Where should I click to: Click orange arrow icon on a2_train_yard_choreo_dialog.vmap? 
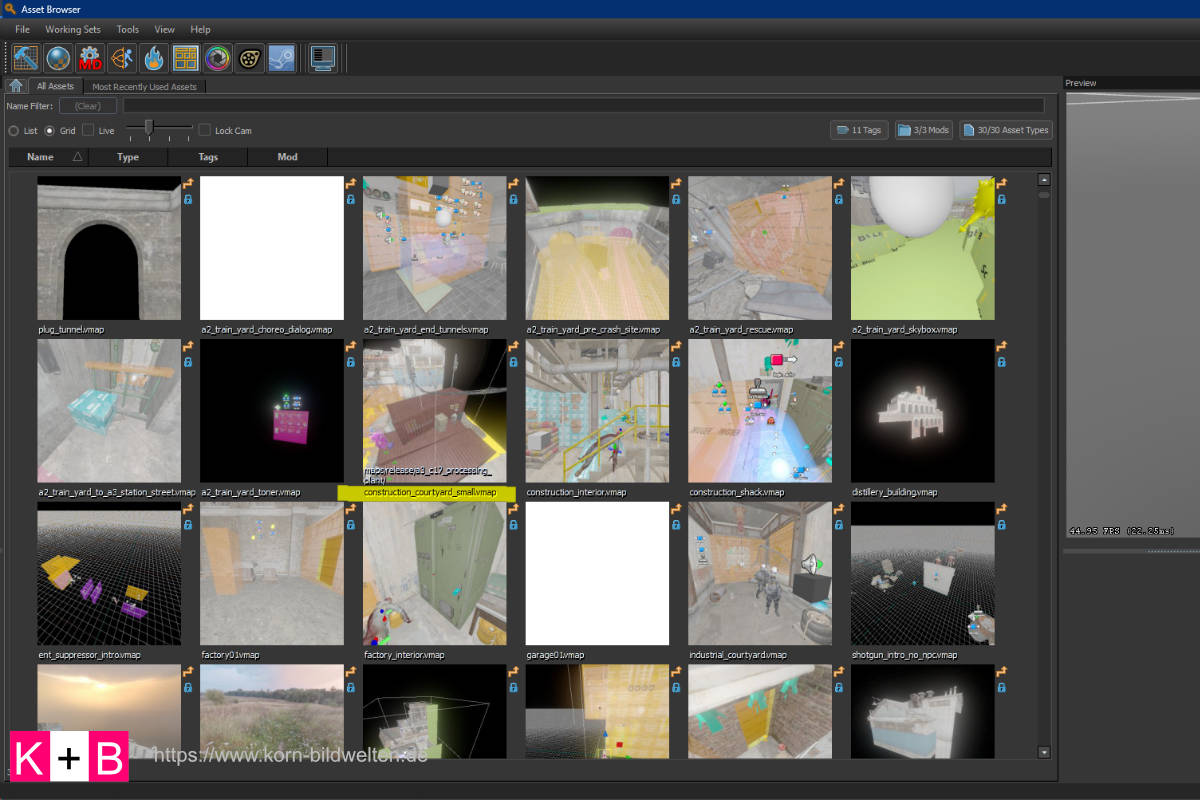click(350, 184)
